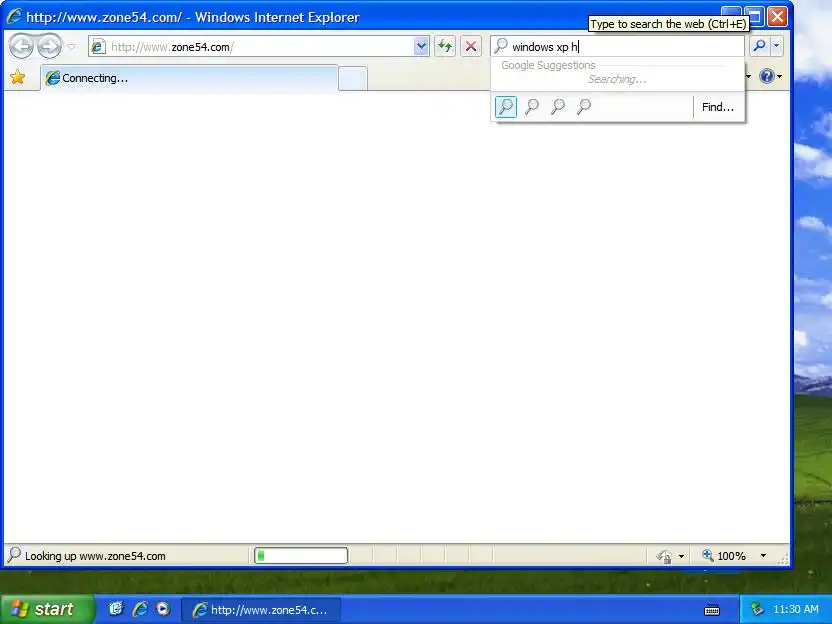Open the security zone dropdown arrow
Viewport: 832px width, 624px height.
(681, 556)
